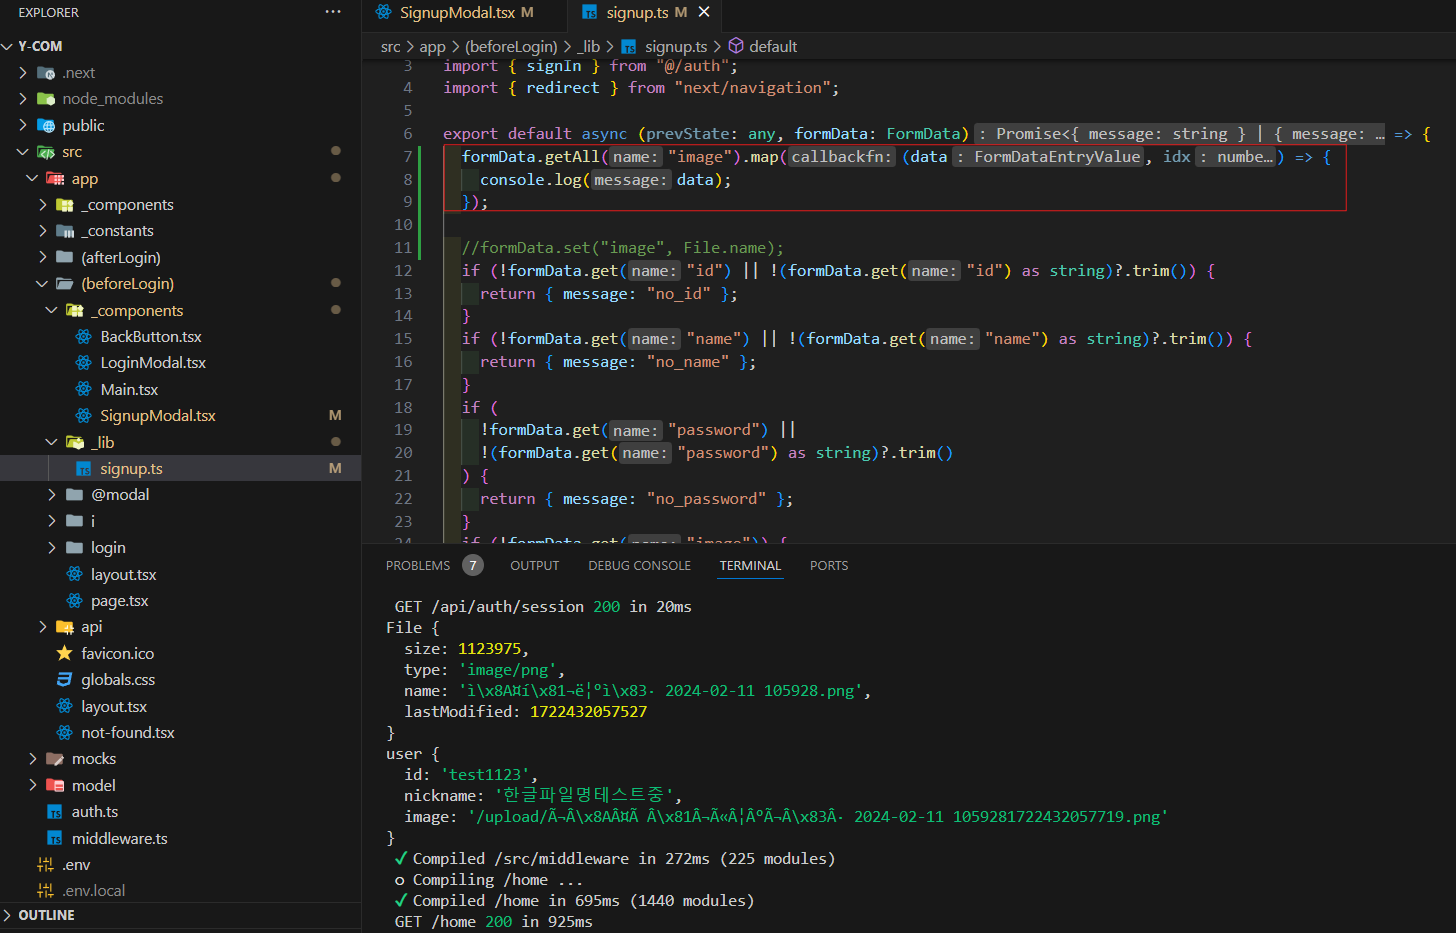Collapse the Y-COM root folder
The width and height of the screenshot is (1456, 933).
[x=7, y=46]
